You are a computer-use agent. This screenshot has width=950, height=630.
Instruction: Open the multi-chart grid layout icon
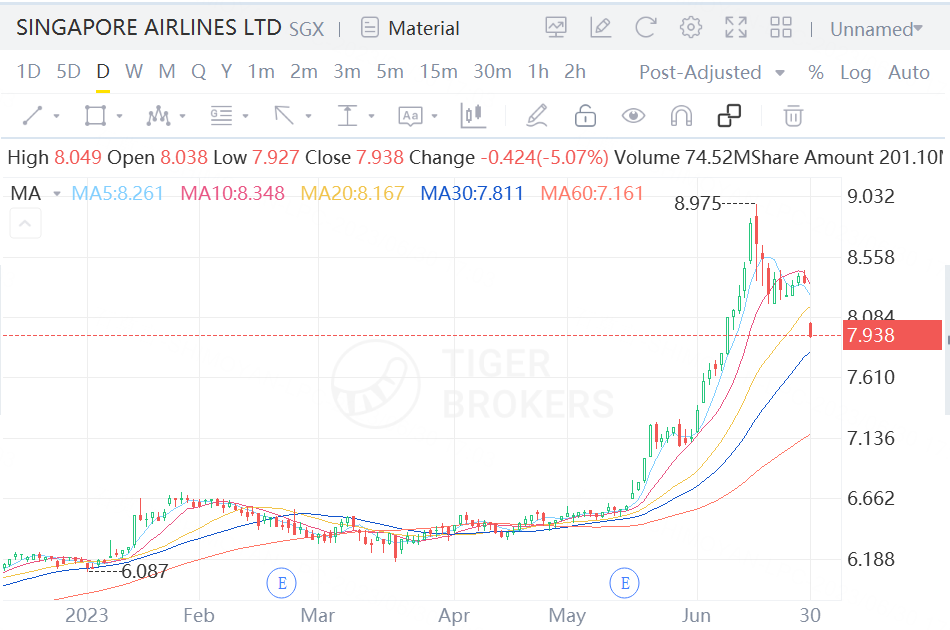[781, 28]
